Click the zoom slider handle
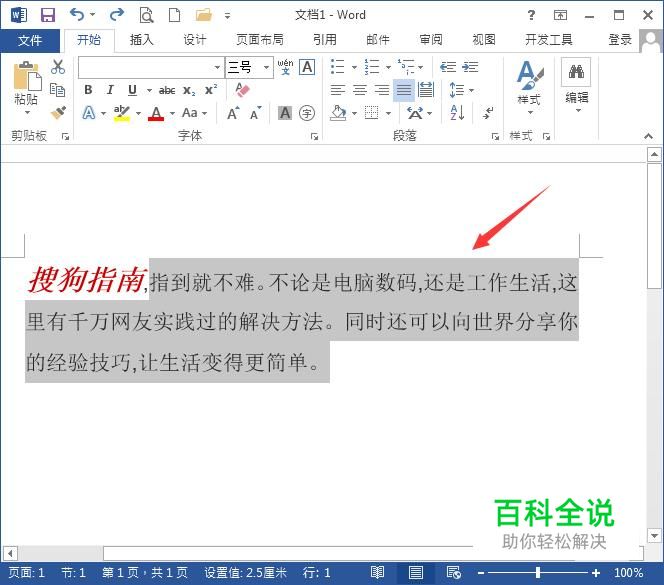 click(x=538, y=573)
